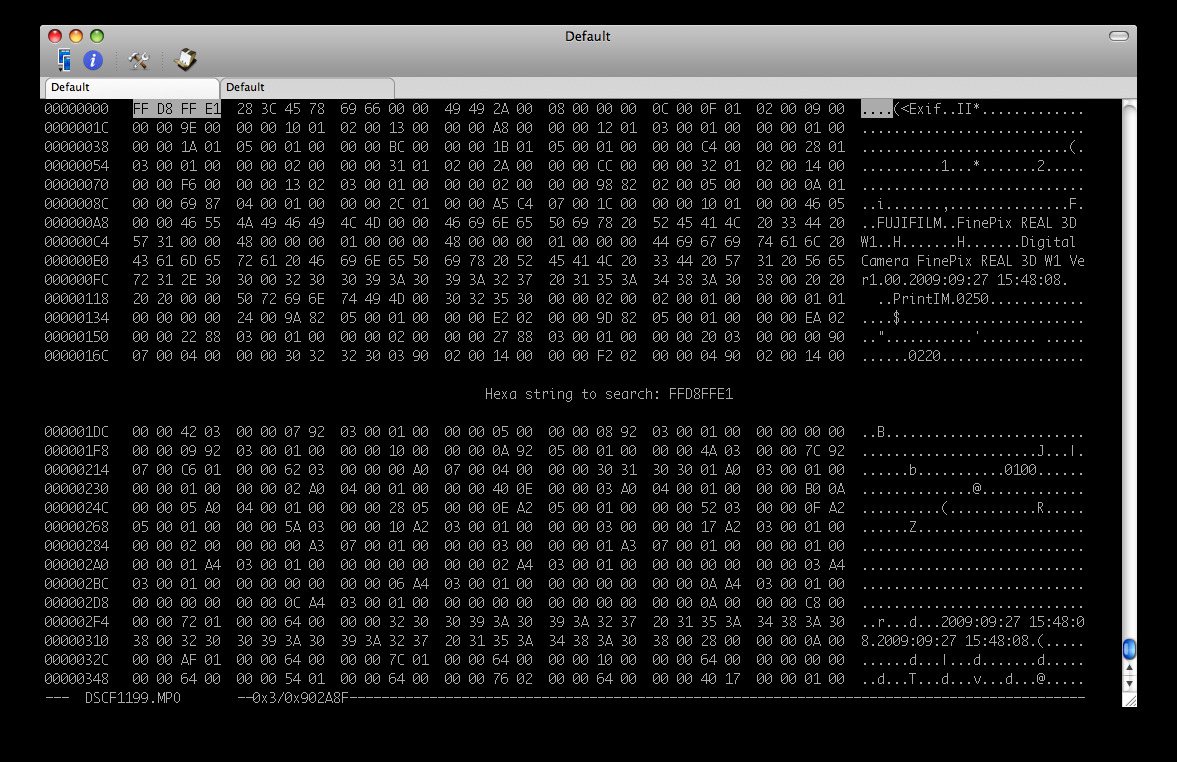Click ASCII text 'r1.00.2009:09:27 15:48:08.'

(x=965, y=281)
